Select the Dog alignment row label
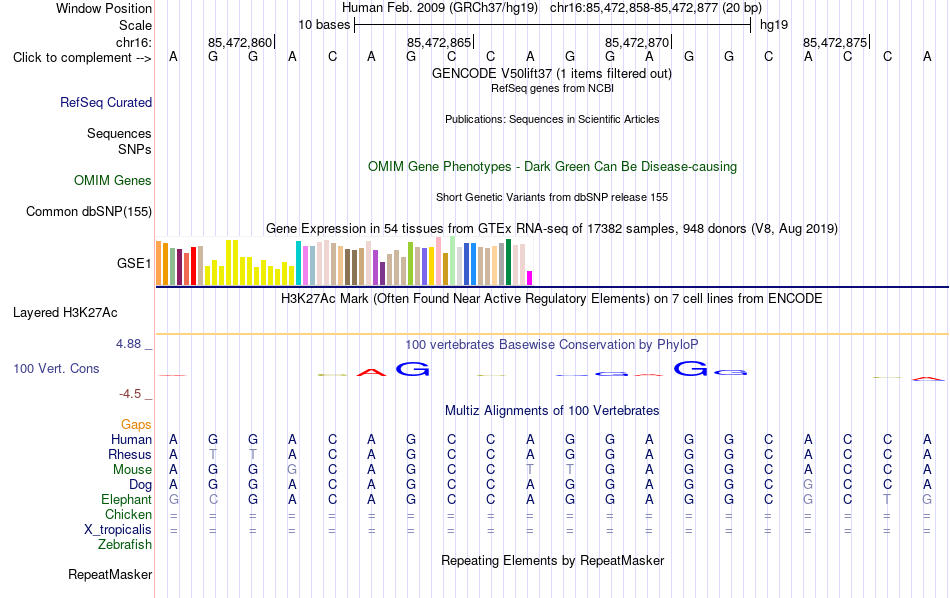 140,485
